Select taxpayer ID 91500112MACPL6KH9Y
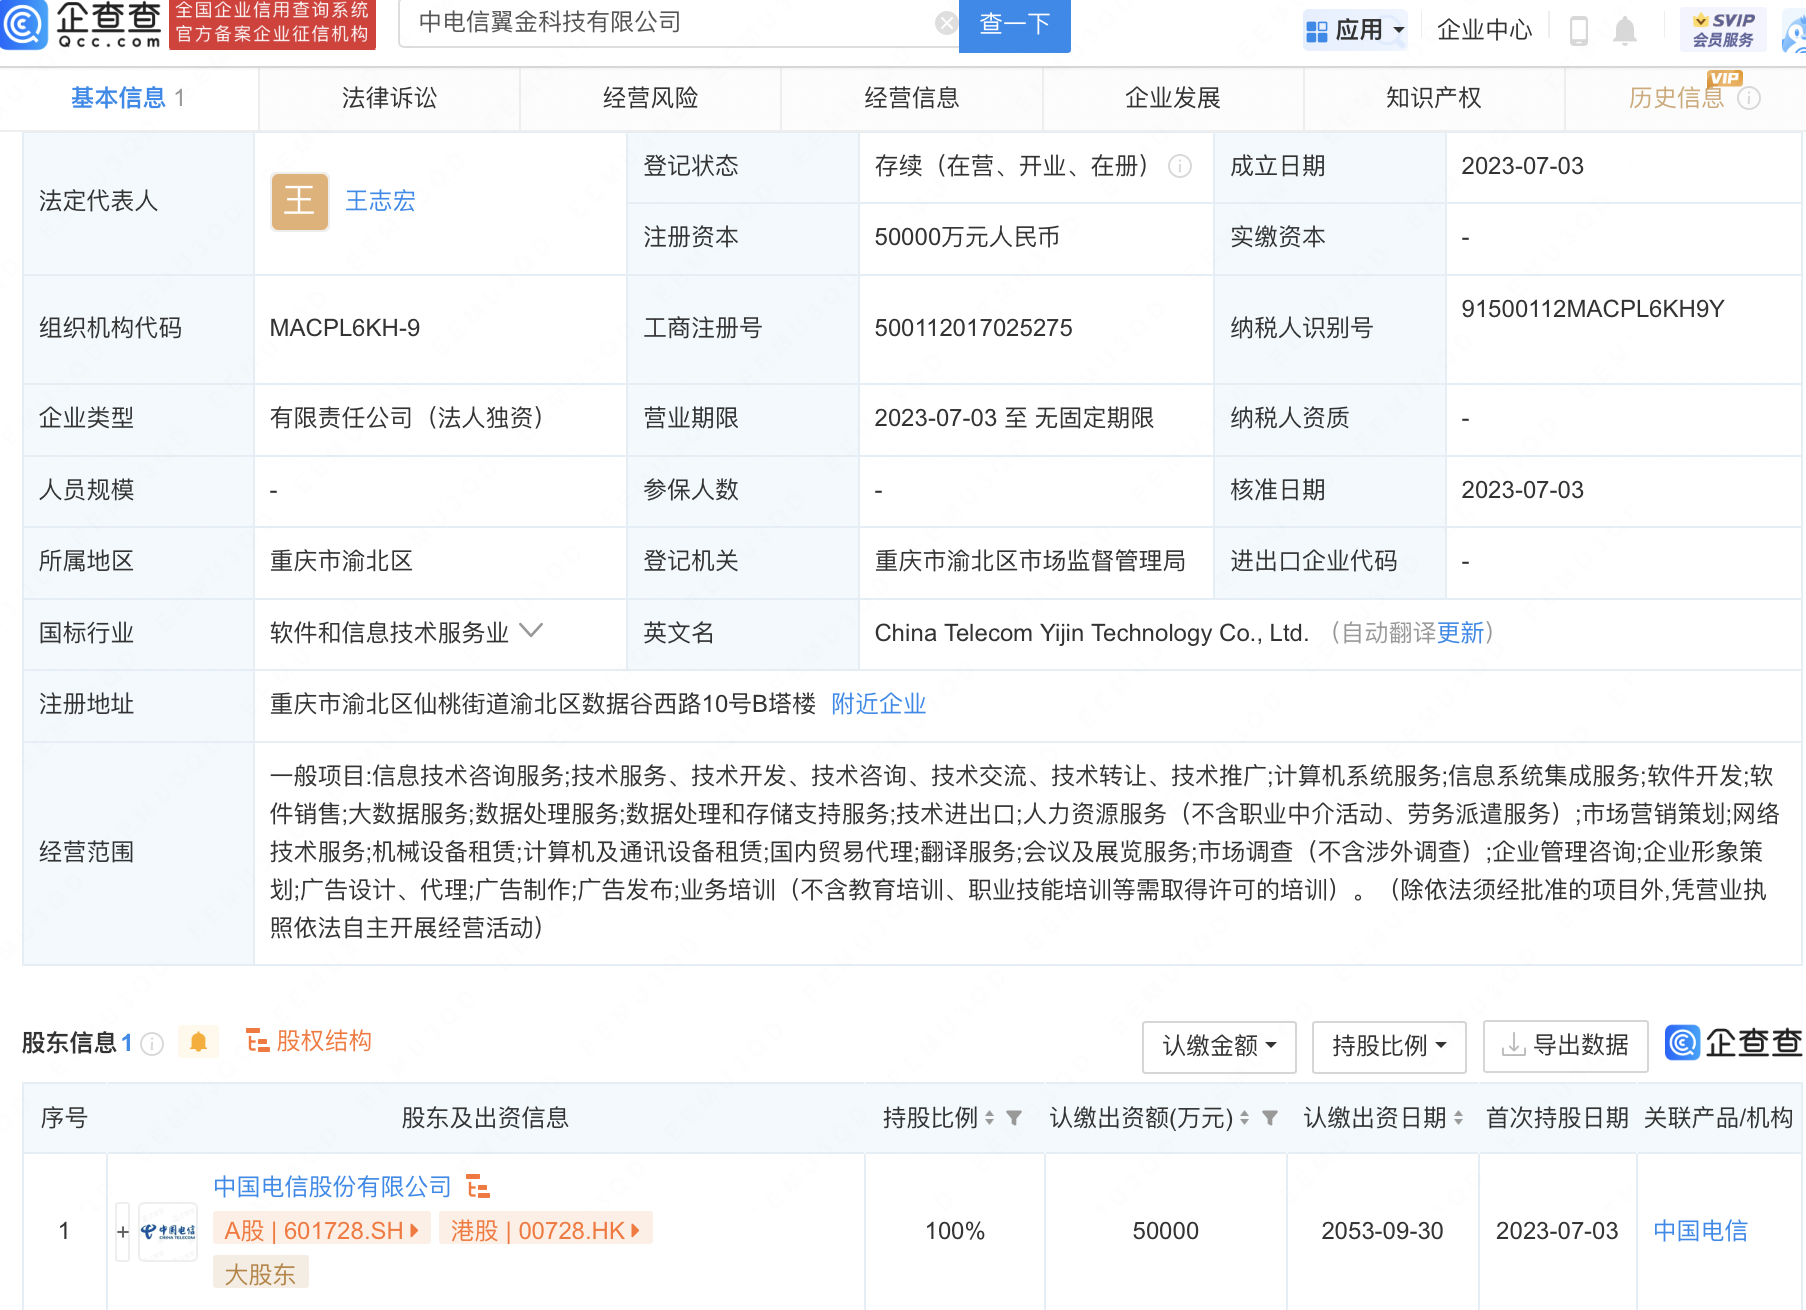1806x1310 pixels. [1593, 309]
